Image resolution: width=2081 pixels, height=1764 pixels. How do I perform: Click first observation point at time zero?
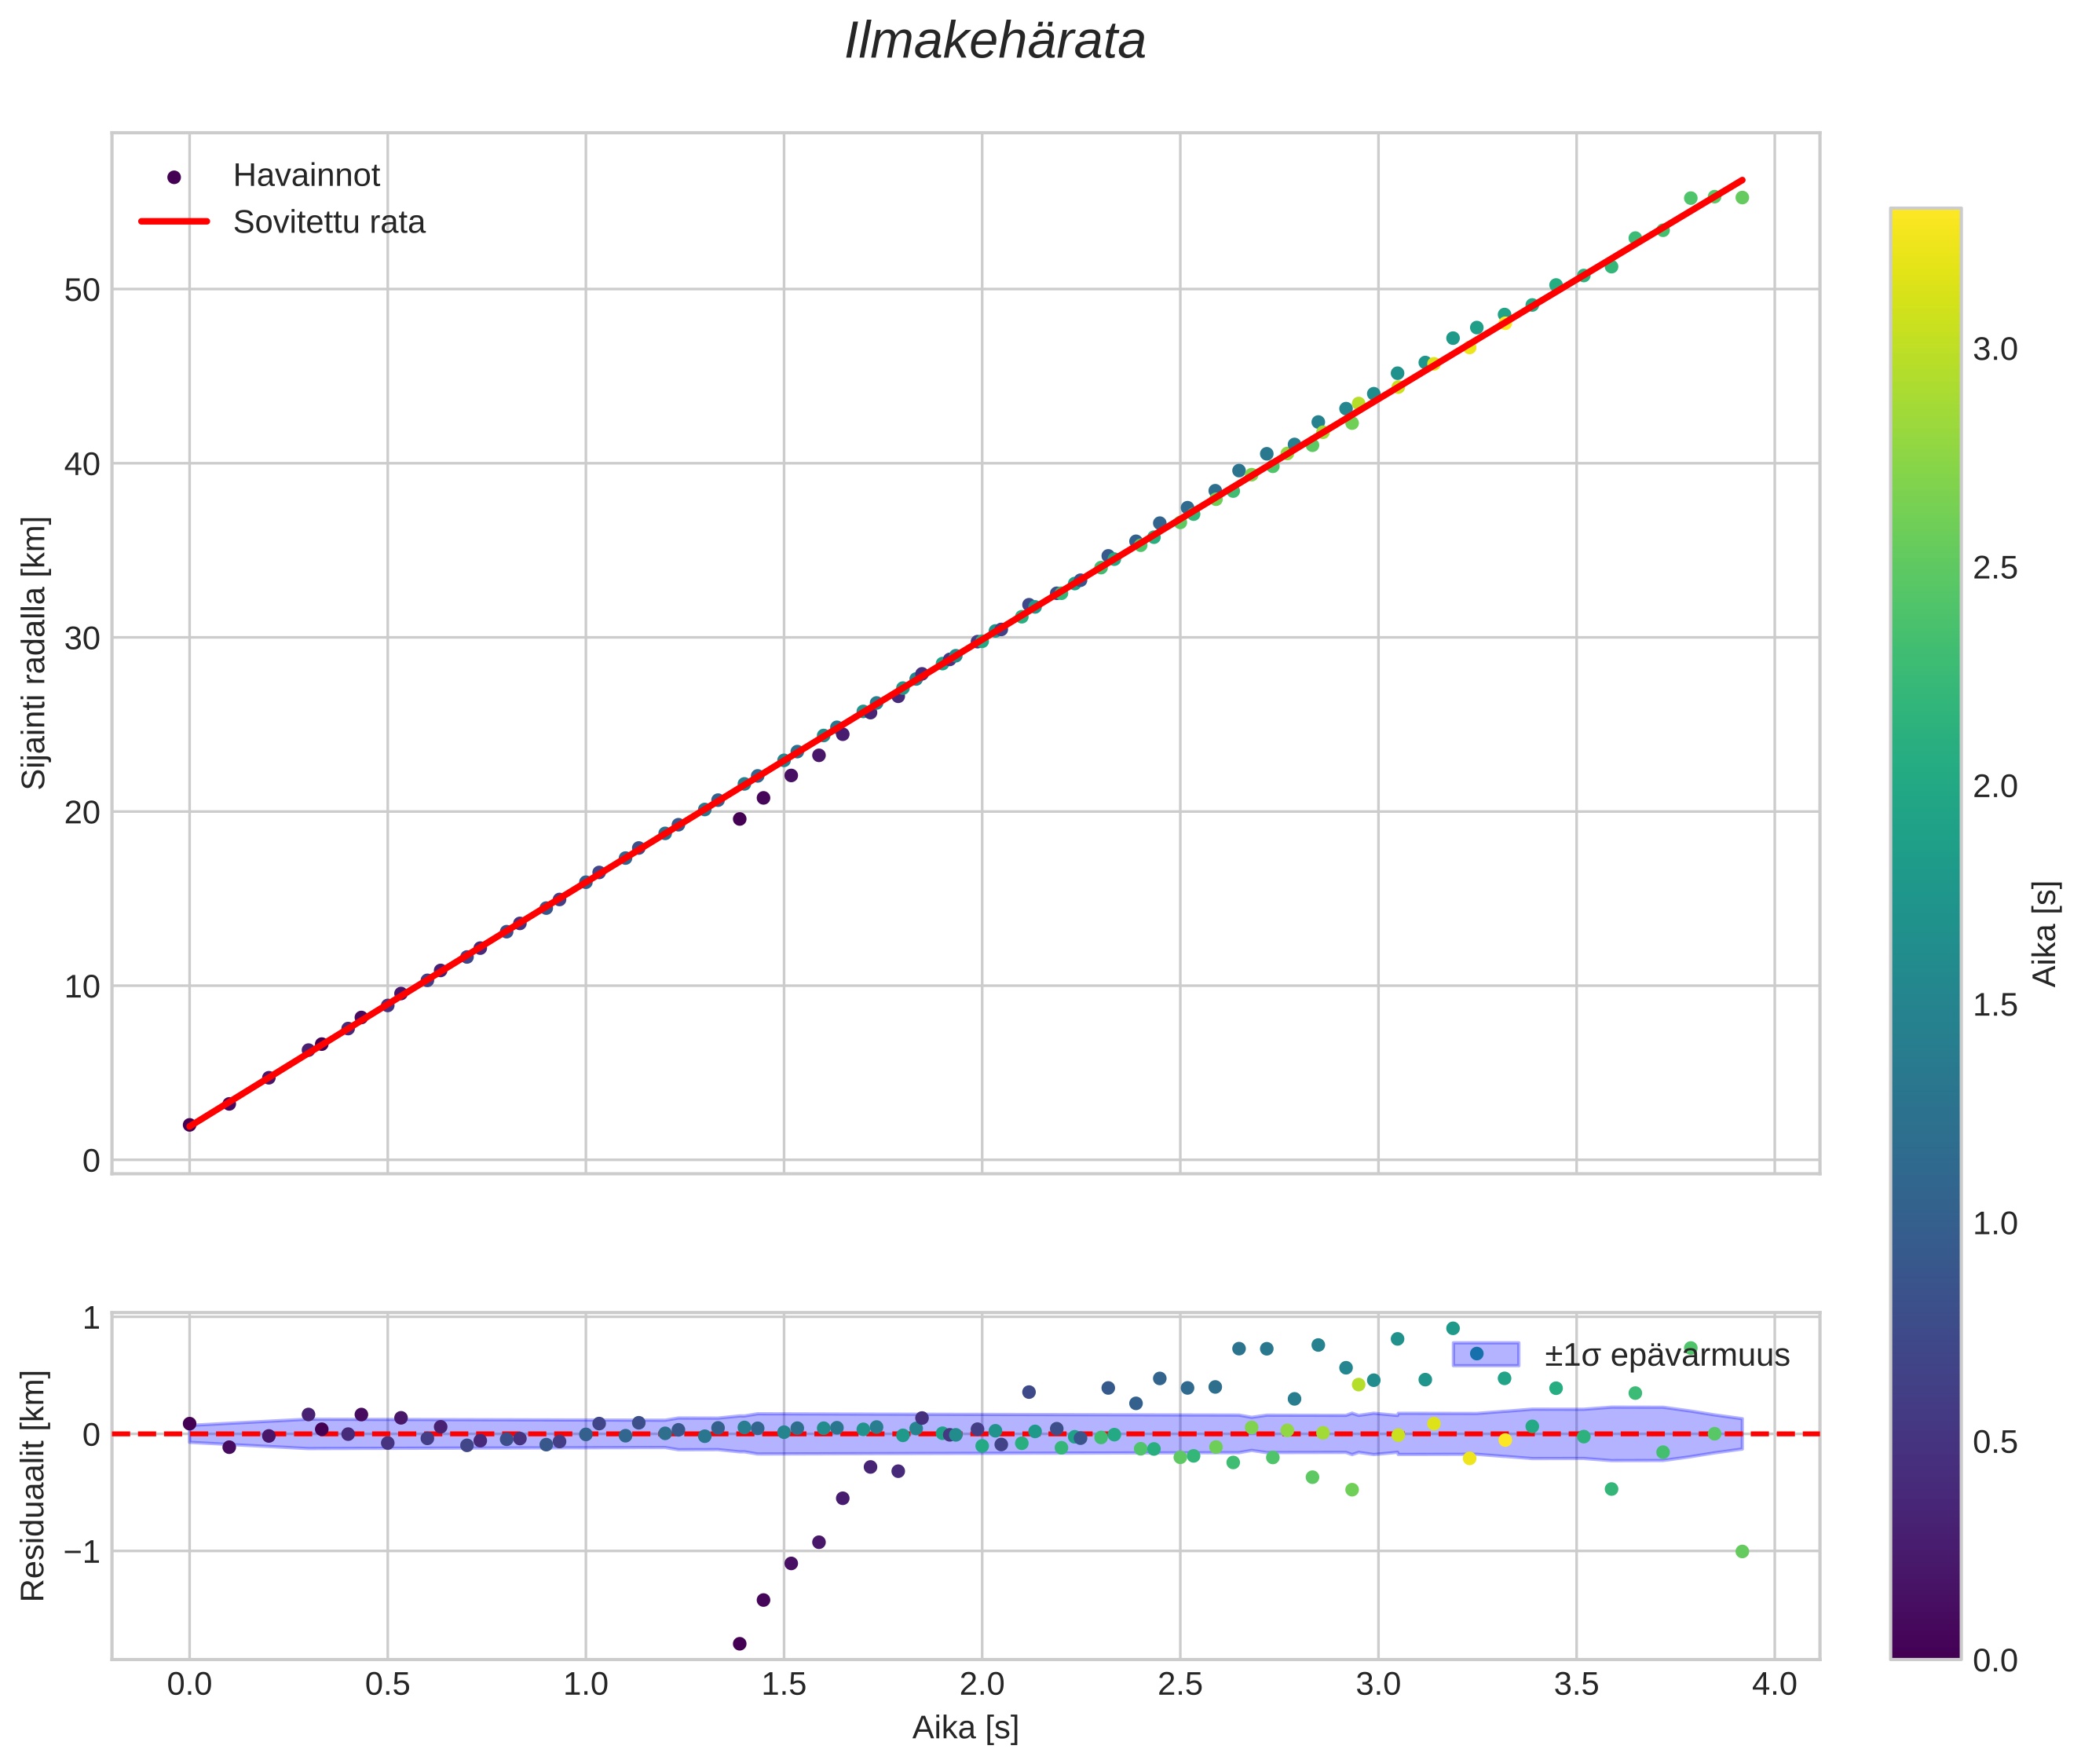tap(189, 1125)
